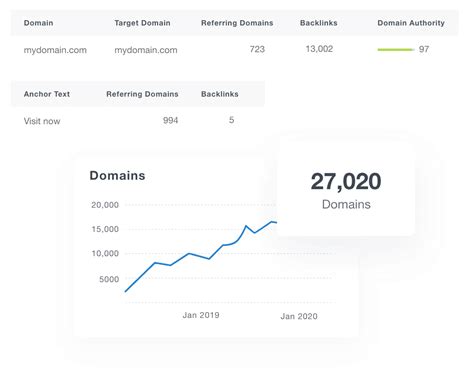This screenshot has width=474, height=380.
Task: Click the 20,000 y-axis label
Action: pyautogui.click(x=105, y=205)
